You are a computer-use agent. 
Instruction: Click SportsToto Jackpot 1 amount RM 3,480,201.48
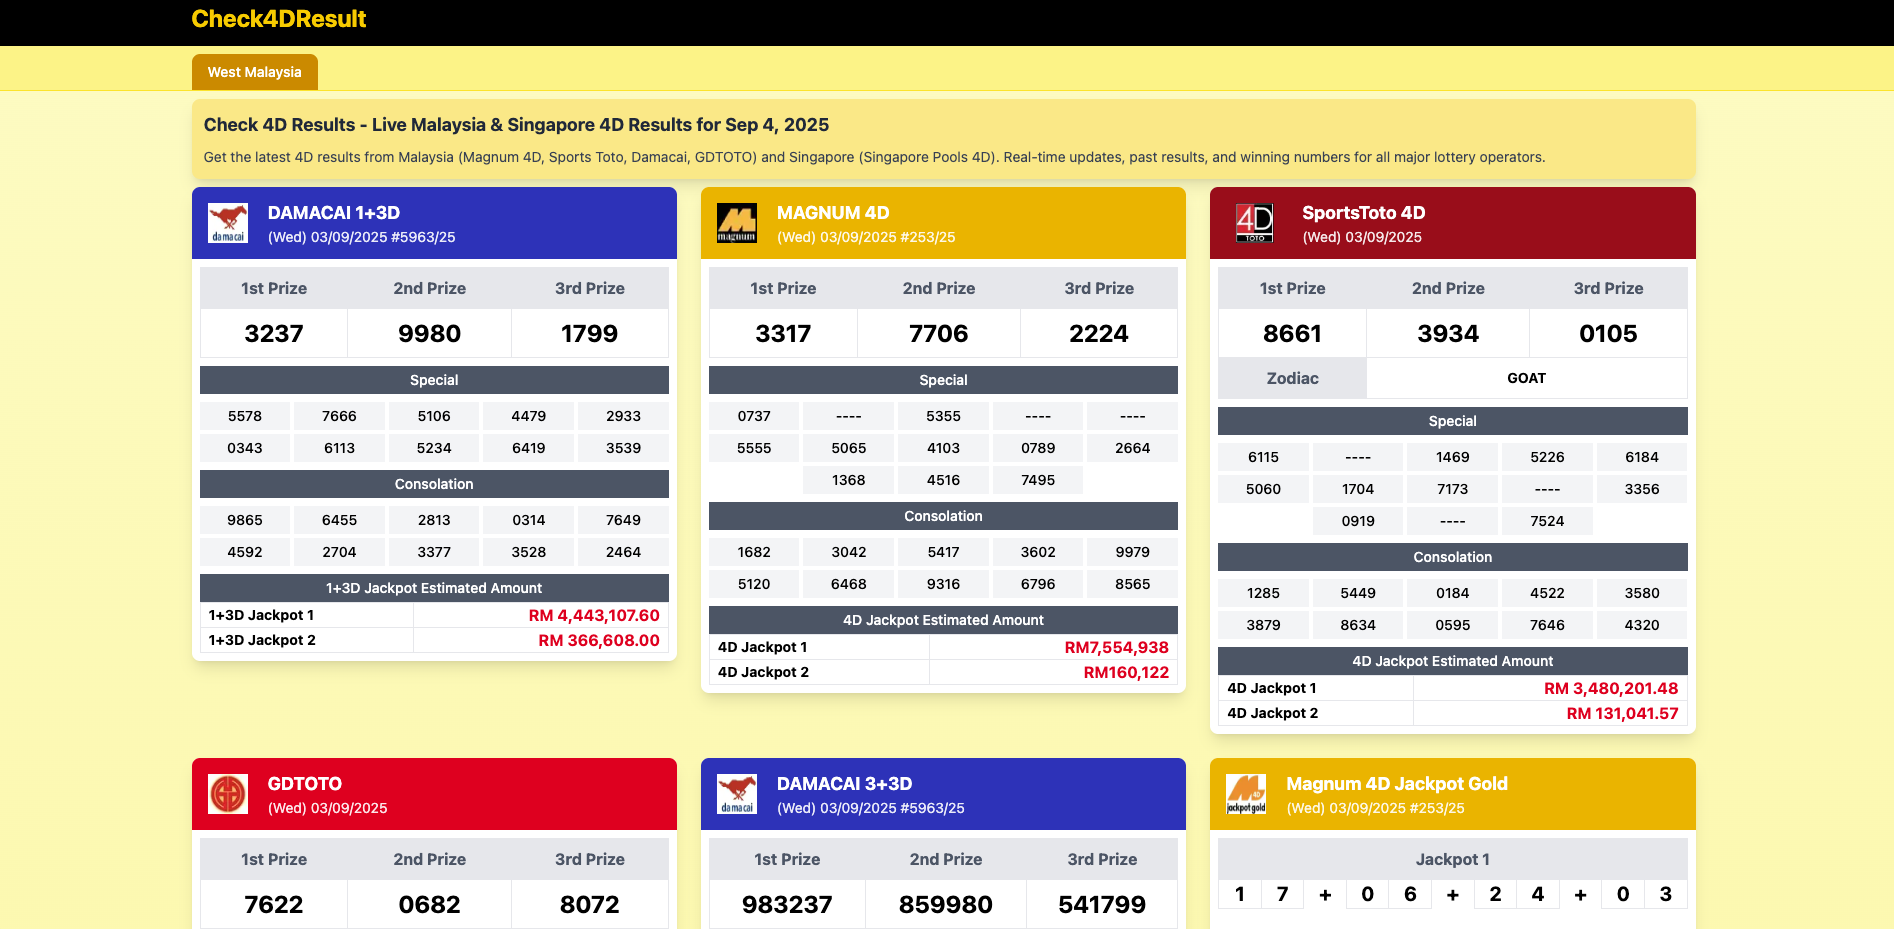[1610, 689]
